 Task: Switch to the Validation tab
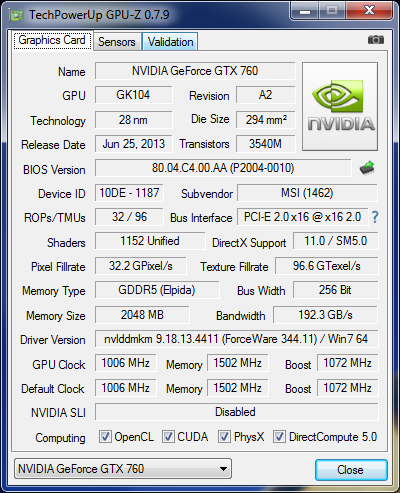(170, 42)
